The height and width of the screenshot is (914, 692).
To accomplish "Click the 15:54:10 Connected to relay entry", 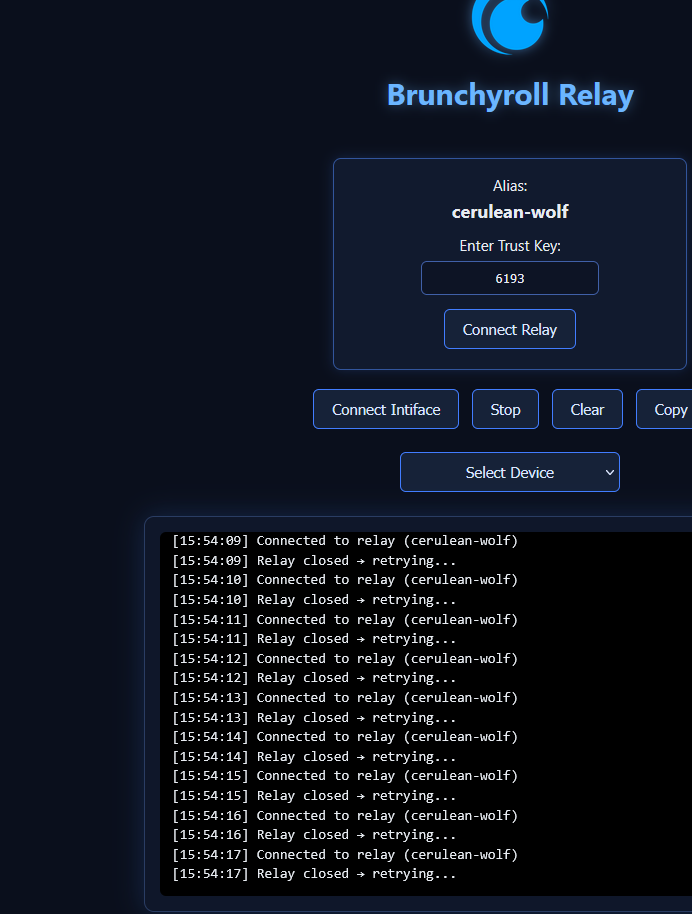I will [345, 580].
